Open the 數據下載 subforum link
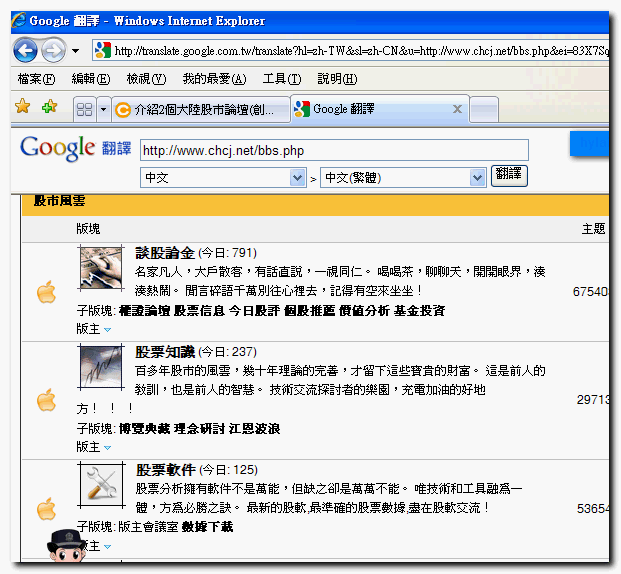This screenshot has height=574, width=621. (207, 527)
